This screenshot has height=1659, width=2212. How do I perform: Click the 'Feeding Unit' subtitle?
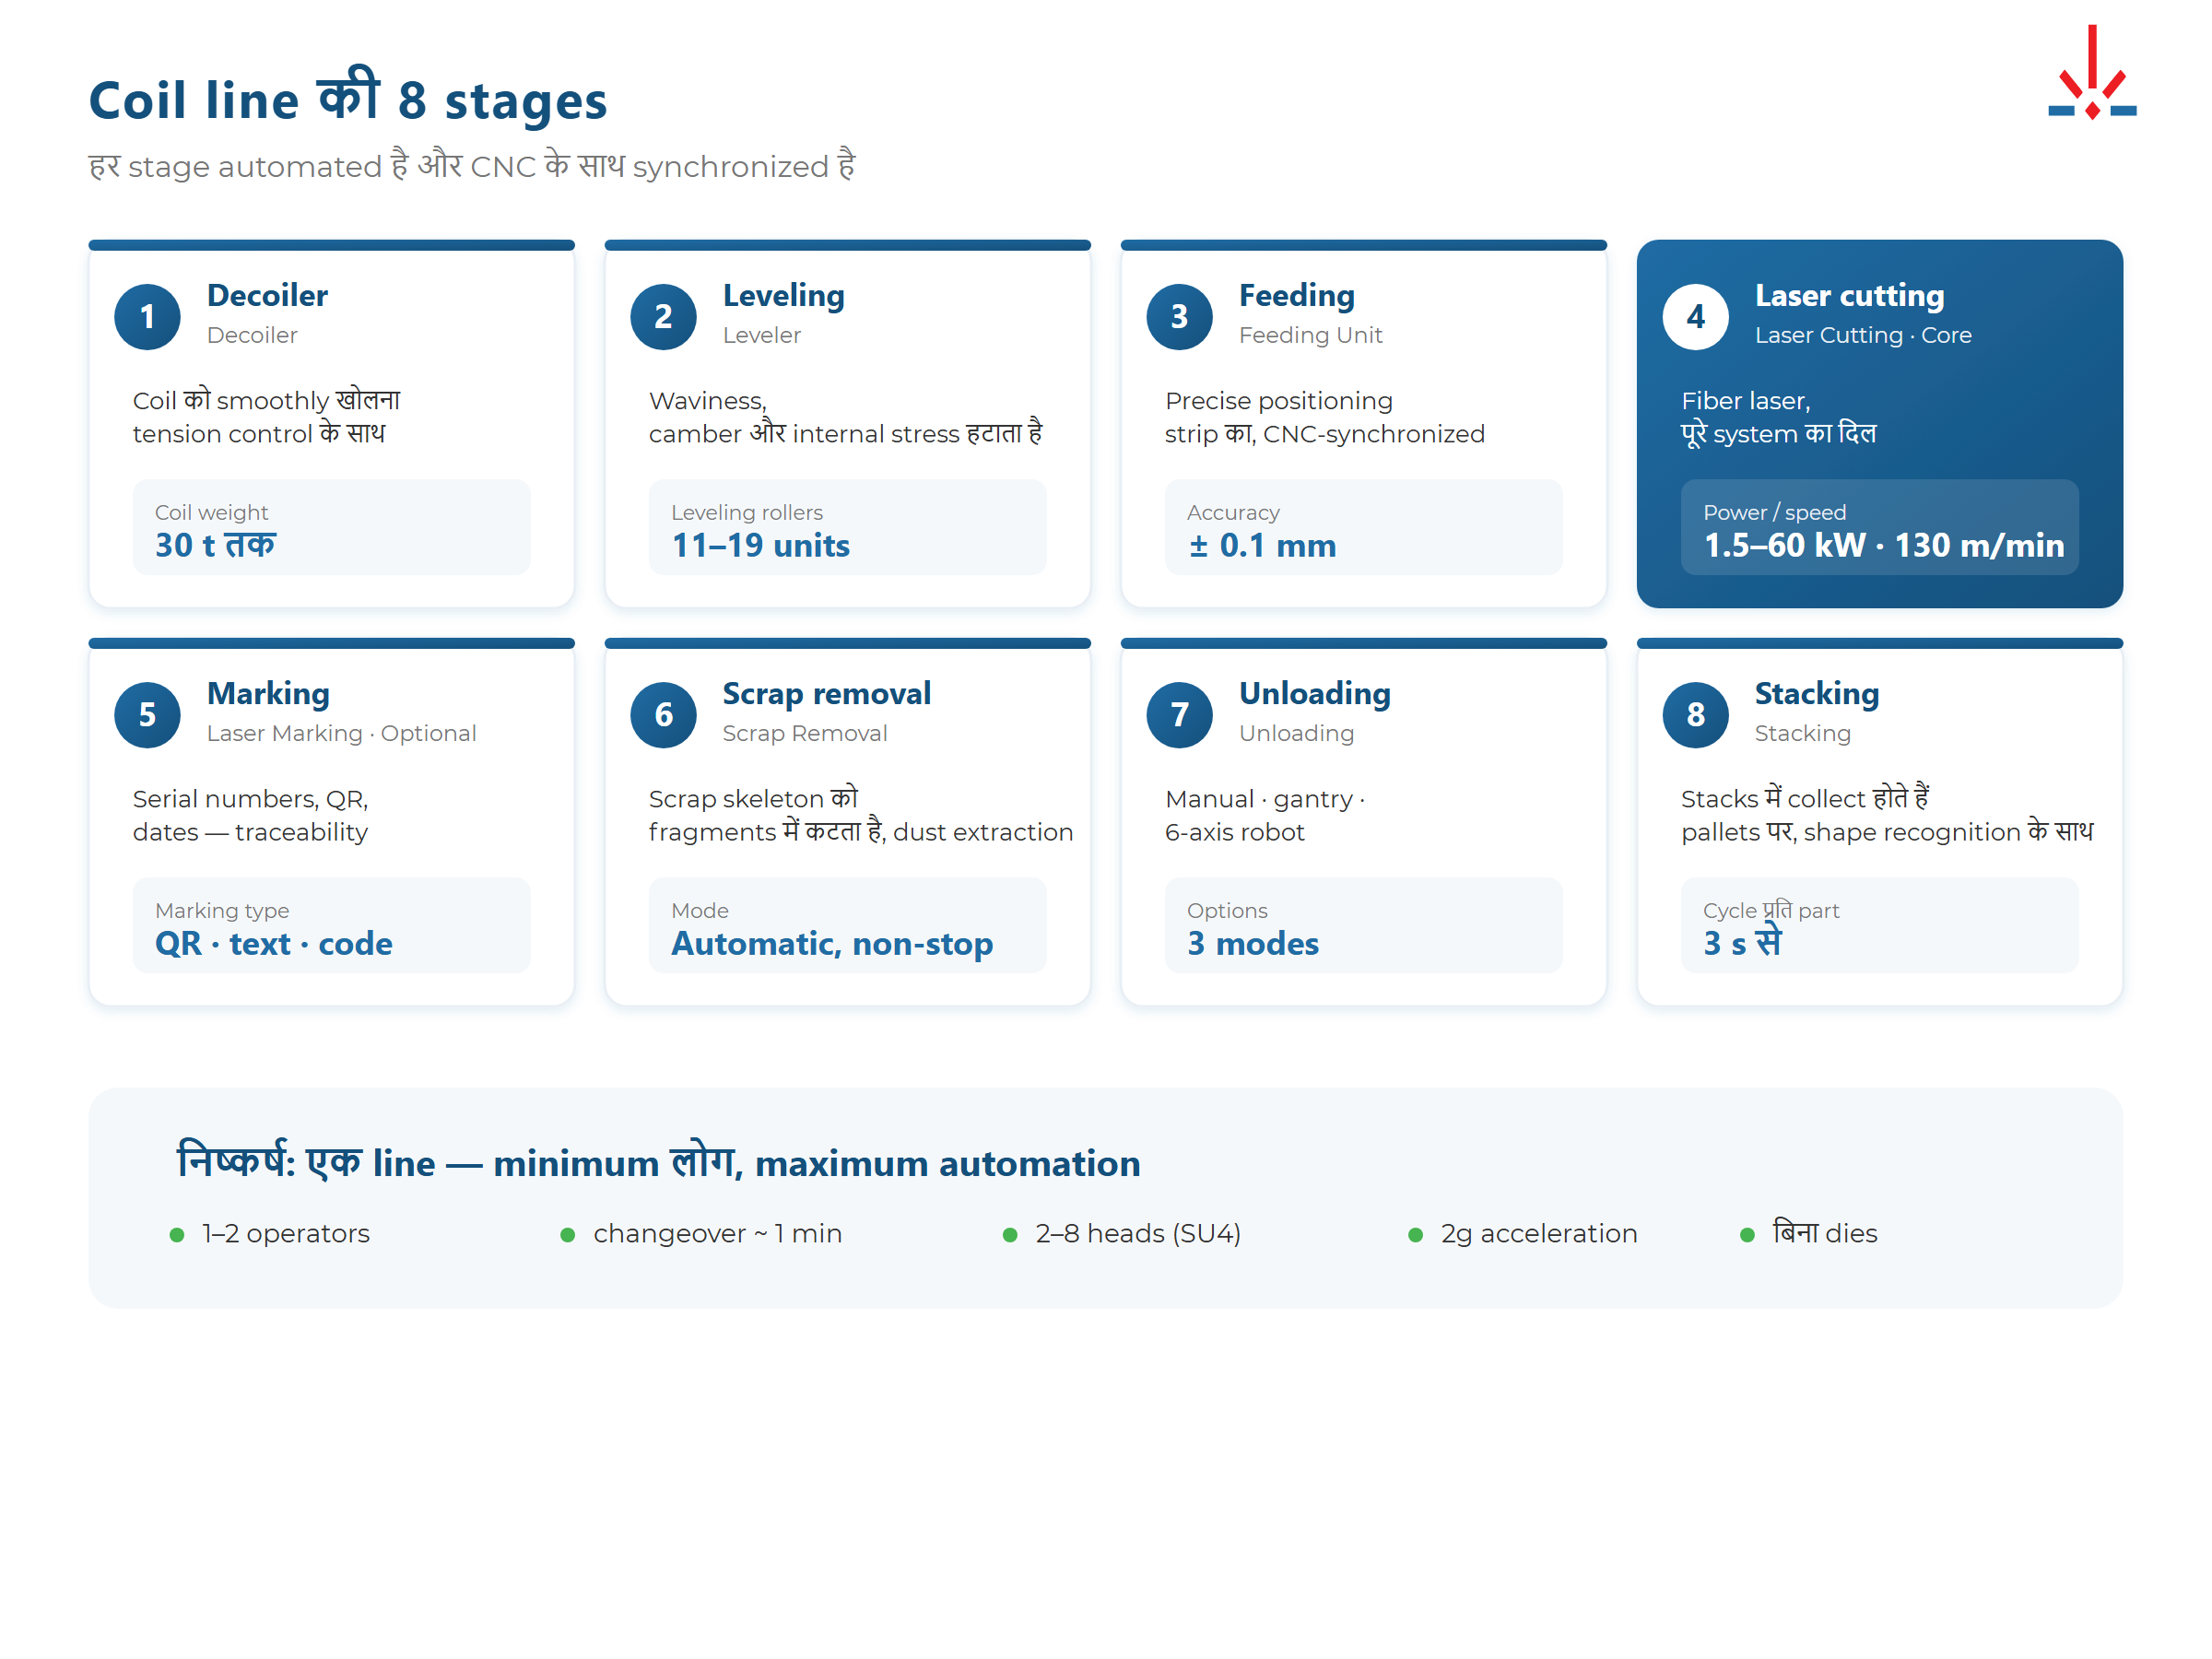click(x=1310, y=336)
